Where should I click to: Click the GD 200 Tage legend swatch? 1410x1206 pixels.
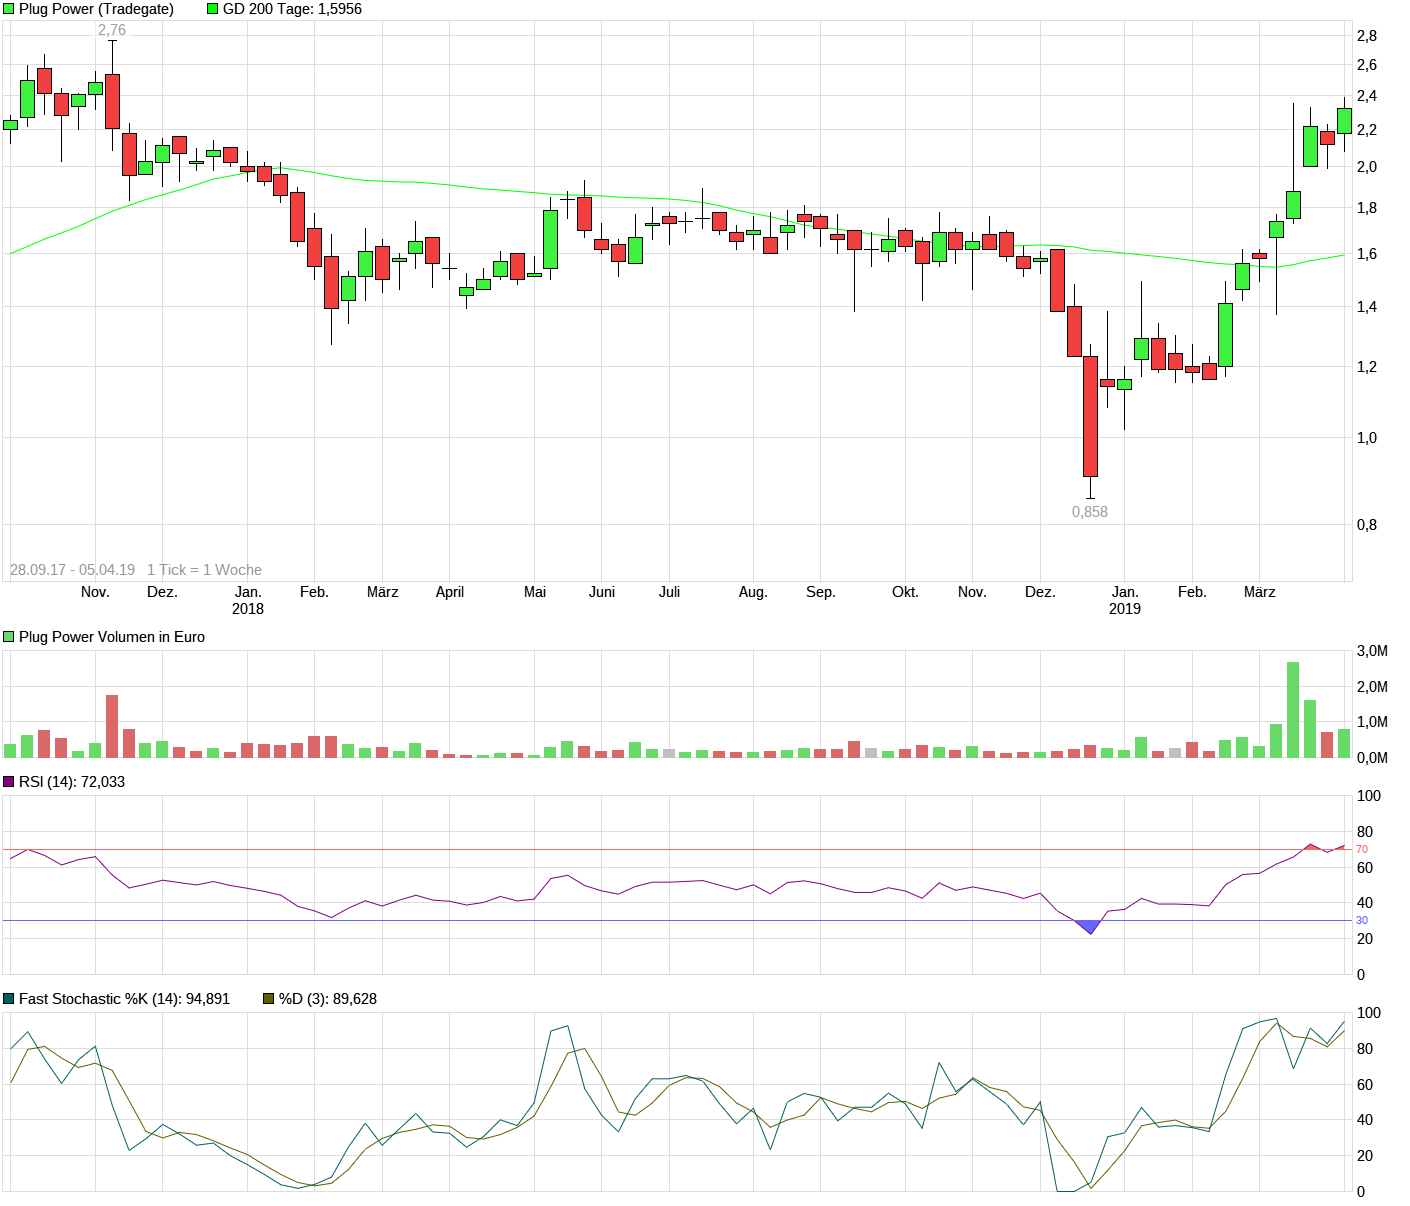212,9
